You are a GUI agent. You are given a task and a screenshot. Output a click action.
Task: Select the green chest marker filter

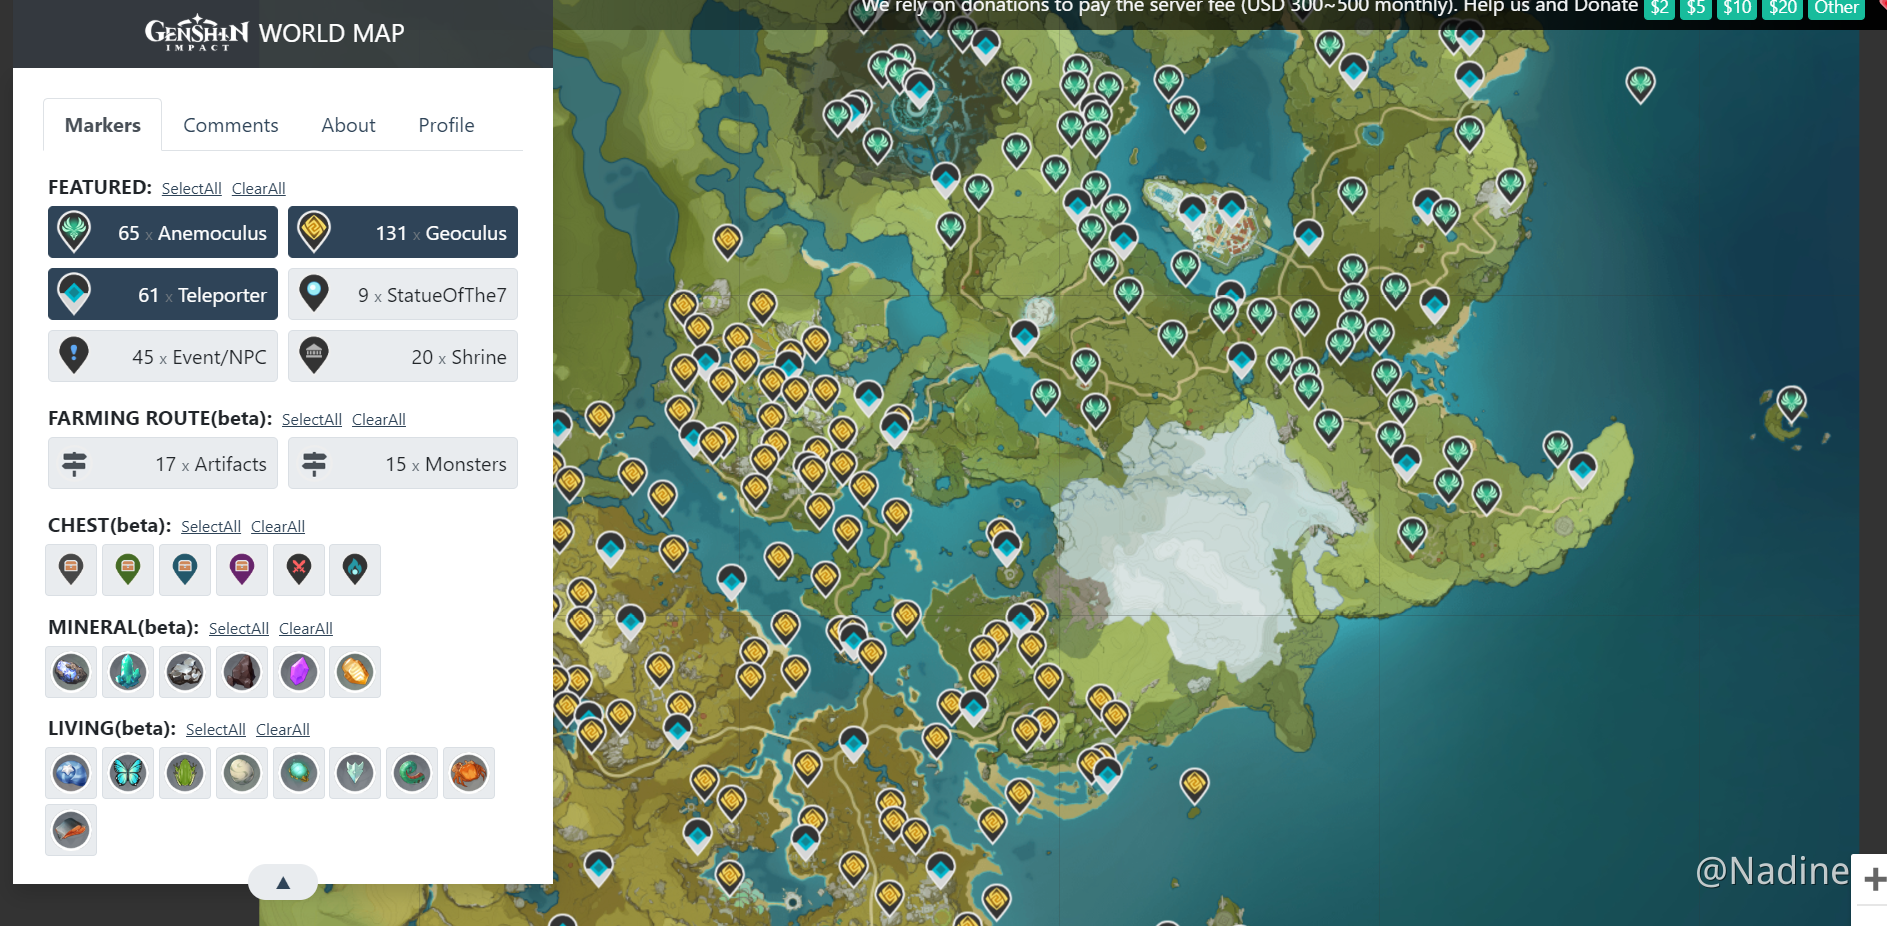coord(128,570)
